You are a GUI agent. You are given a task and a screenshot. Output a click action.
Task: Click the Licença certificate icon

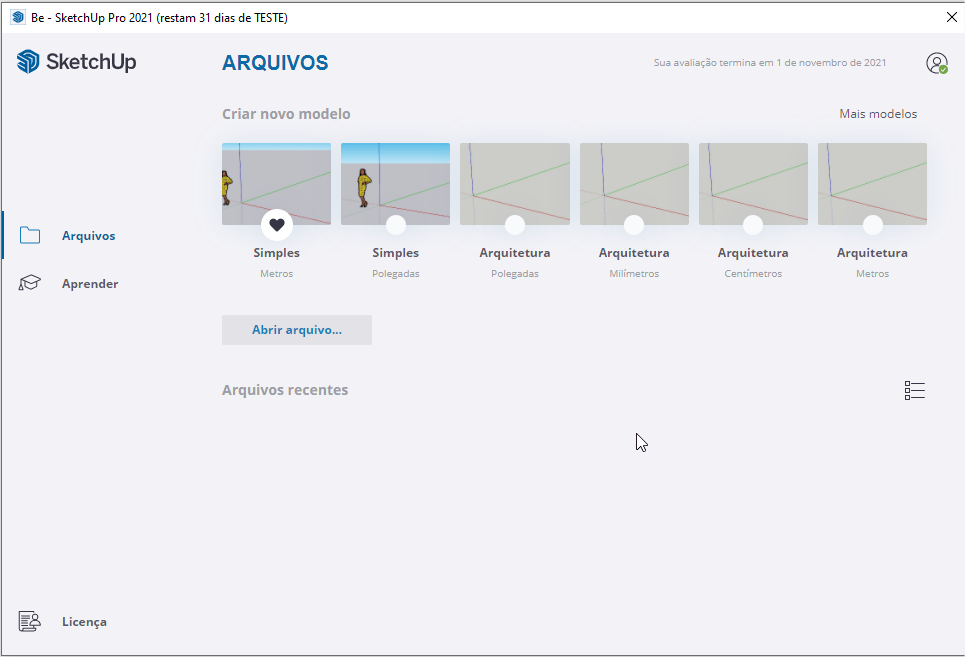click(x=30, y=621)
